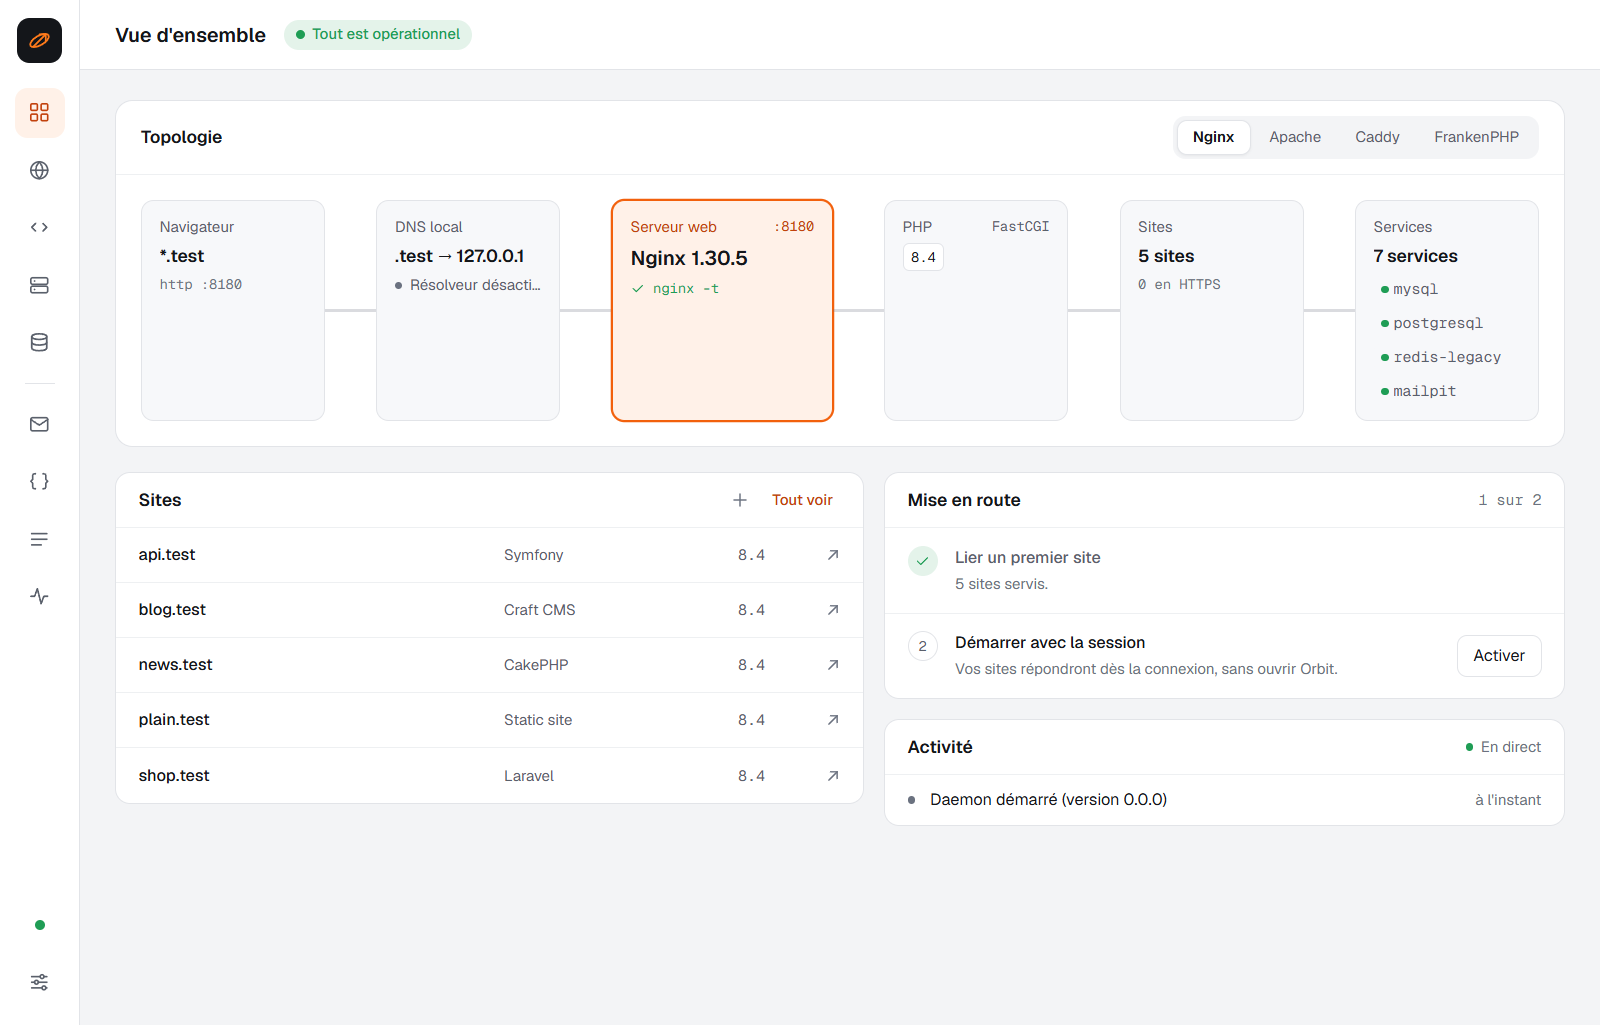The image size is (1600, 1025).
Task: Select the Sites topology card
Action: point(1212,310)
